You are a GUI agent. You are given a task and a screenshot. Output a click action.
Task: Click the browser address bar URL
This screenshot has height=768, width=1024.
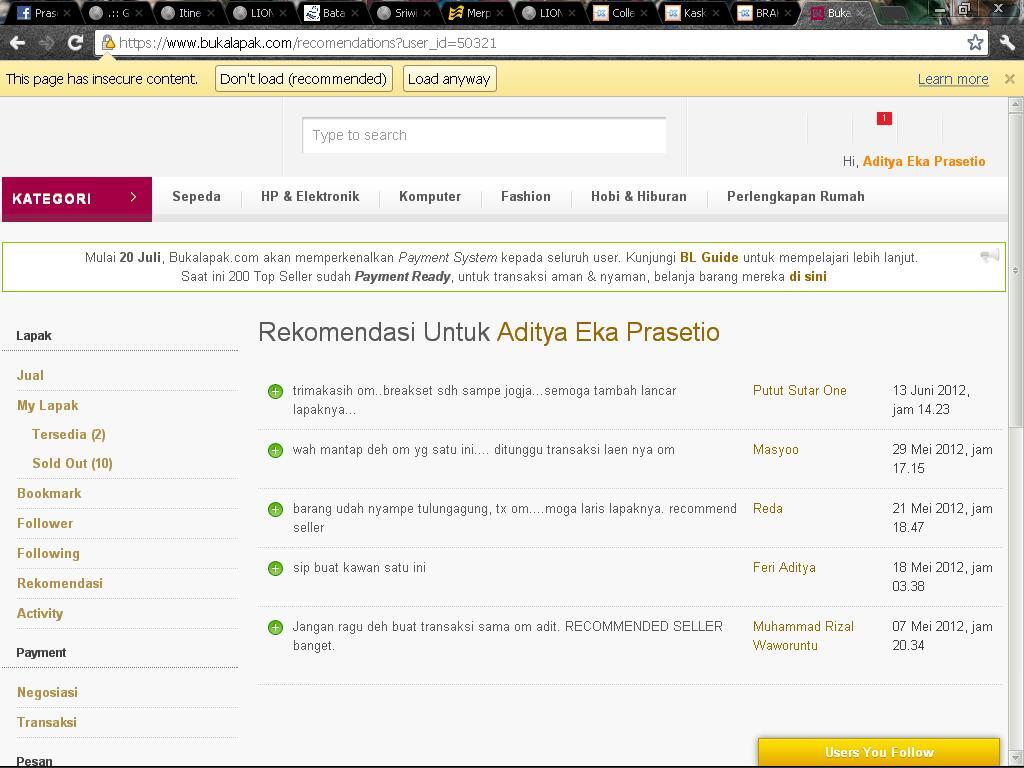pos(307,43)
